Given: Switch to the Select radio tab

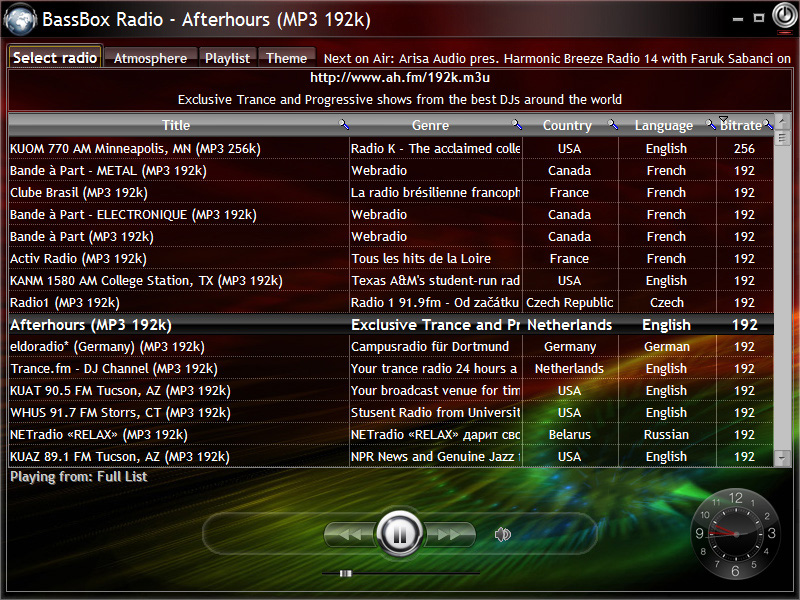Looking at the screenshot, I should [x=55, y=58].
